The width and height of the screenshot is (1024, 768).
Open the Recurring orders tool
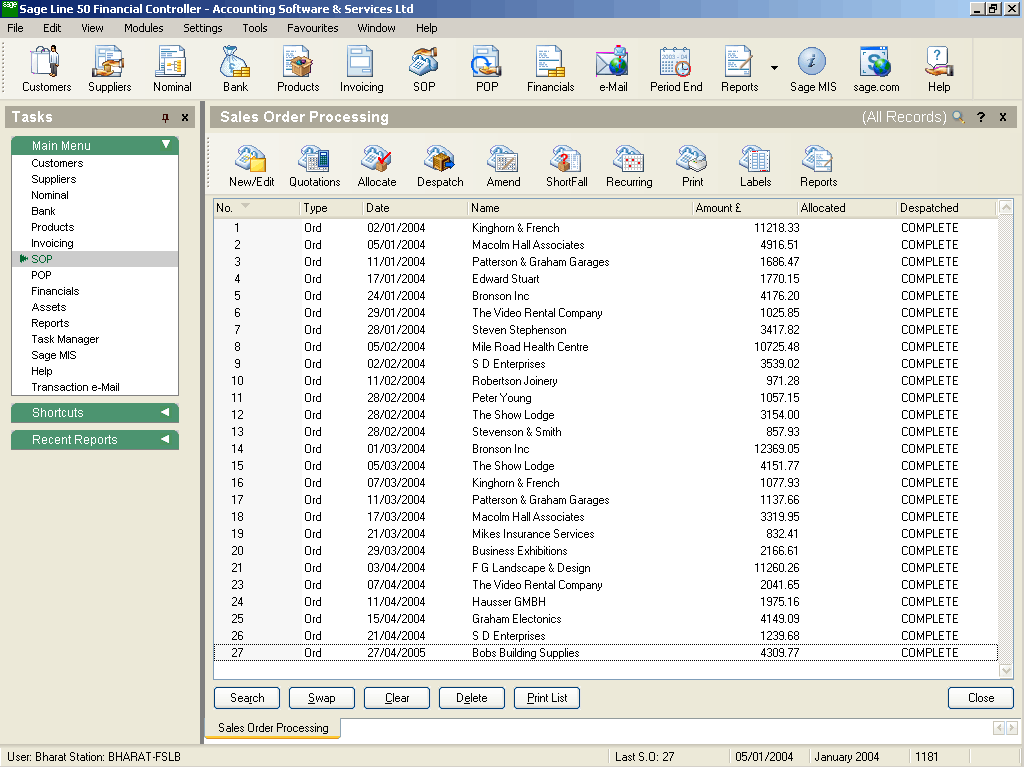click(x=629, y=165)
